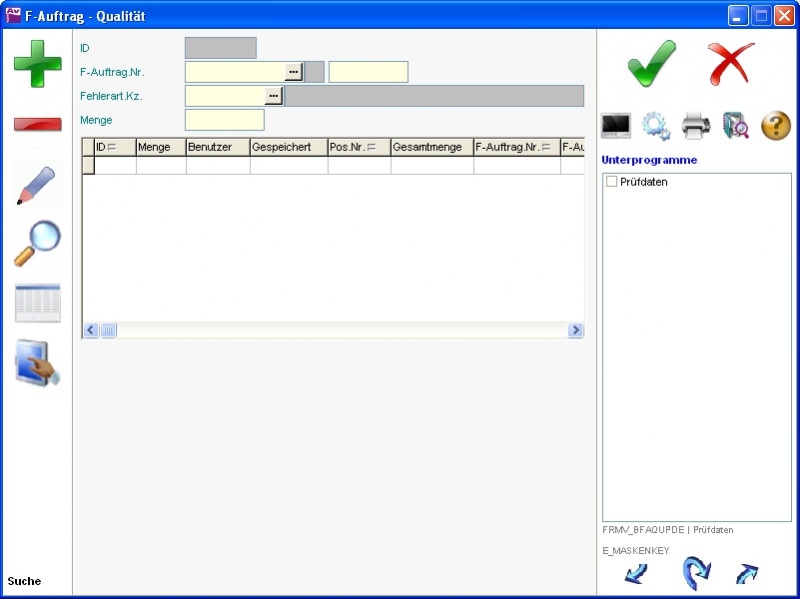Sort by the Benutzer column header
Viewport: 800px width, 599px height.
[x=217, y=147]
